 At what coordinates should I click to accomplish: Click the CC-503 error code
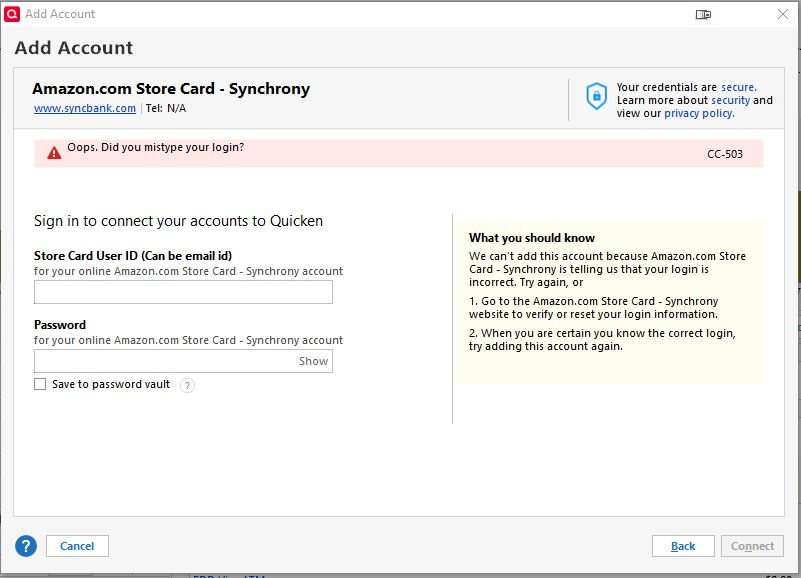[x=724, y=154]
